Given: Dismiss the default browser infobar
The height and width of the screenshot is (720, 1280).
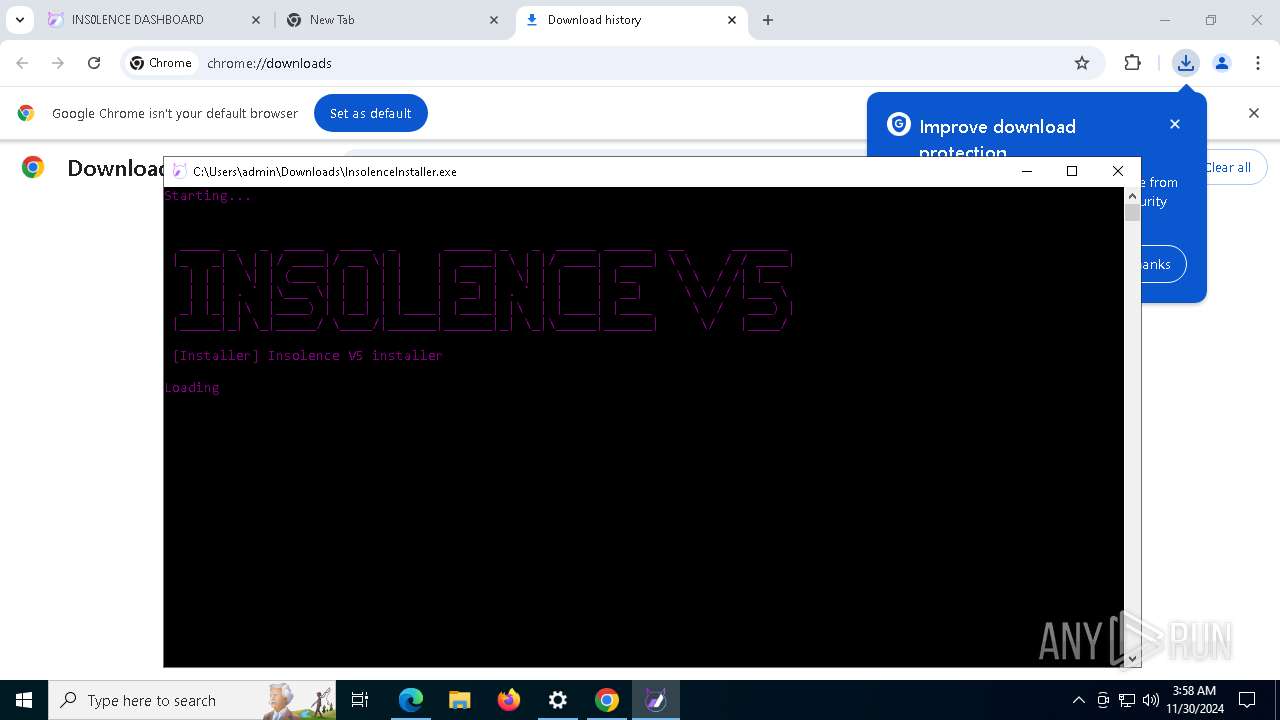Looking at the screenshot, I should tap(1254, 113).
